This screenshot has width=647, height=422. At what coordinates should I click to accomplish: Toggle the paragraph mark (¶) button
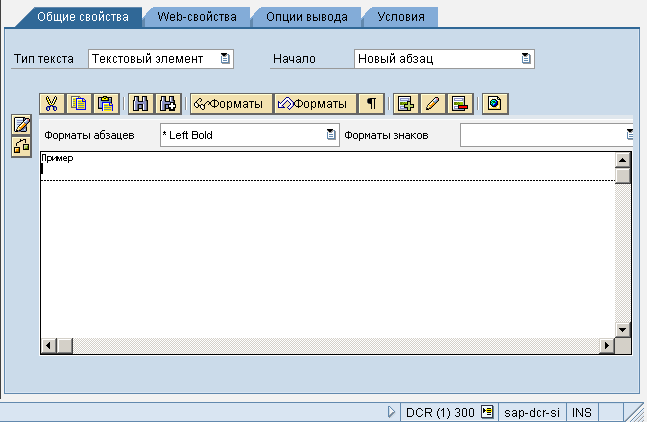[x=371, y=103]
